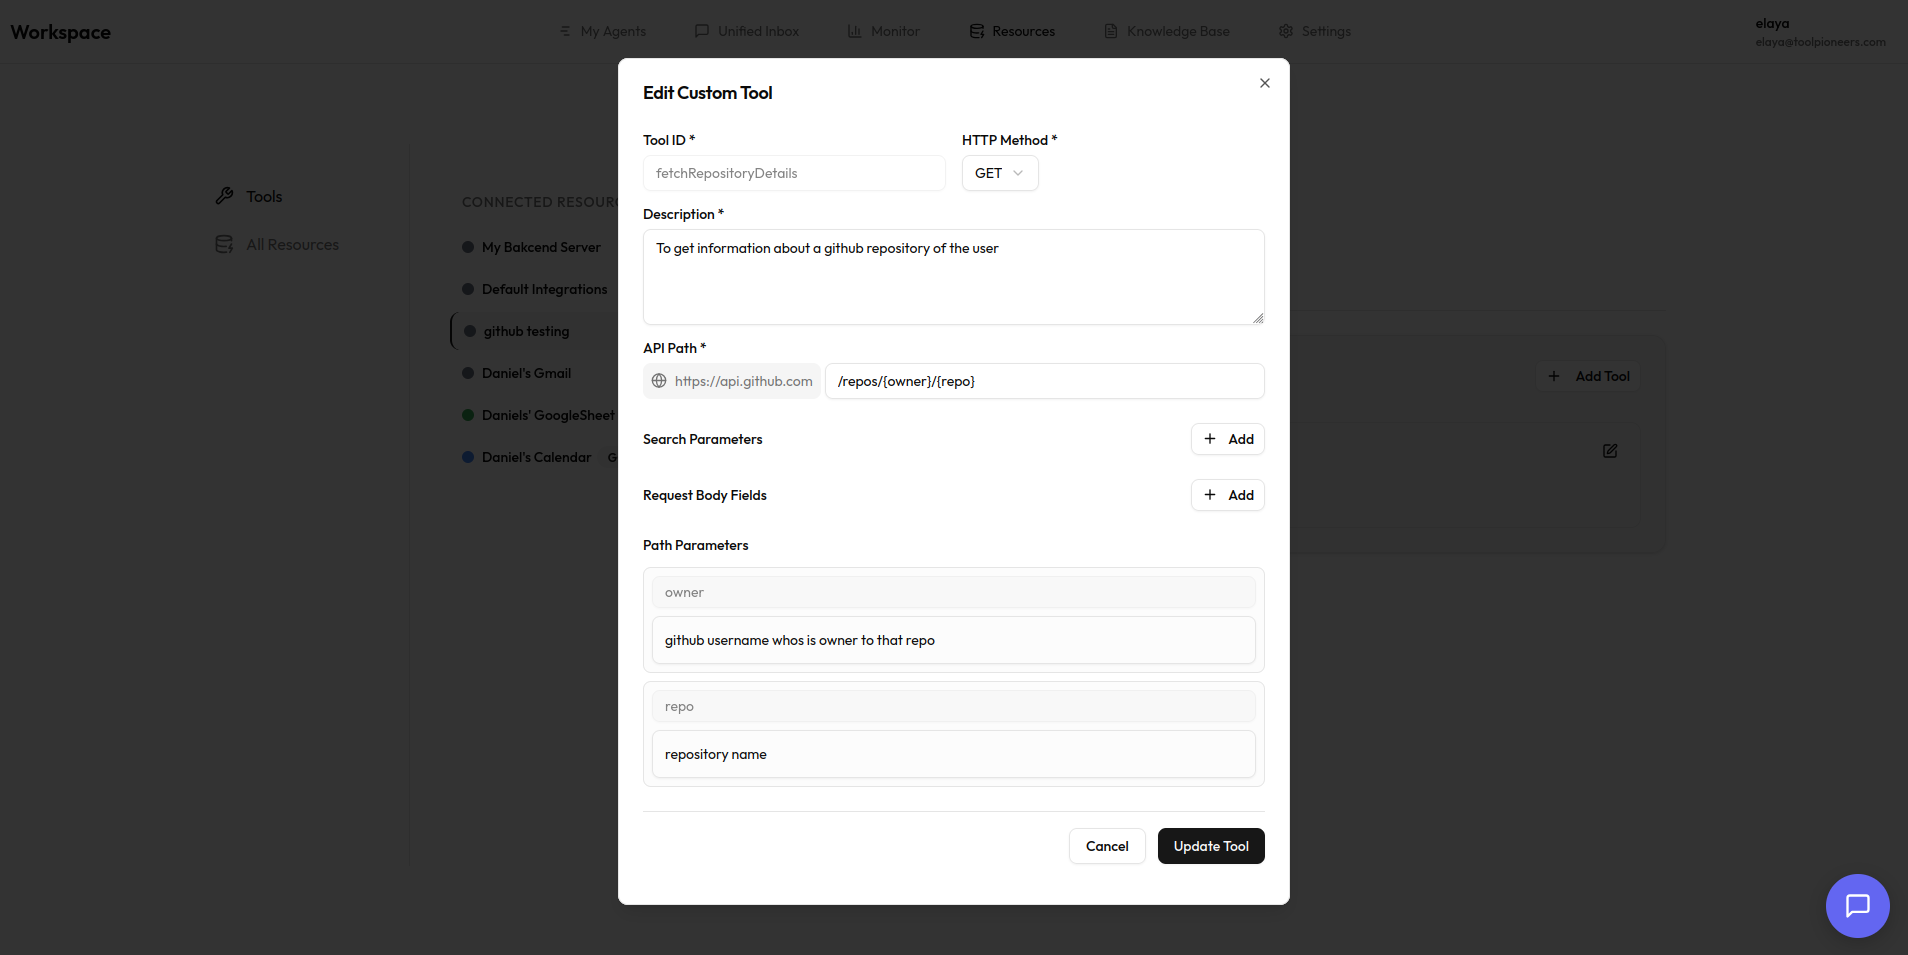Image resolution: width=1908 pixels, height=955 pixels.
Task: Close the Edit Custom Tool dialog
Action: click(1264, 83)
